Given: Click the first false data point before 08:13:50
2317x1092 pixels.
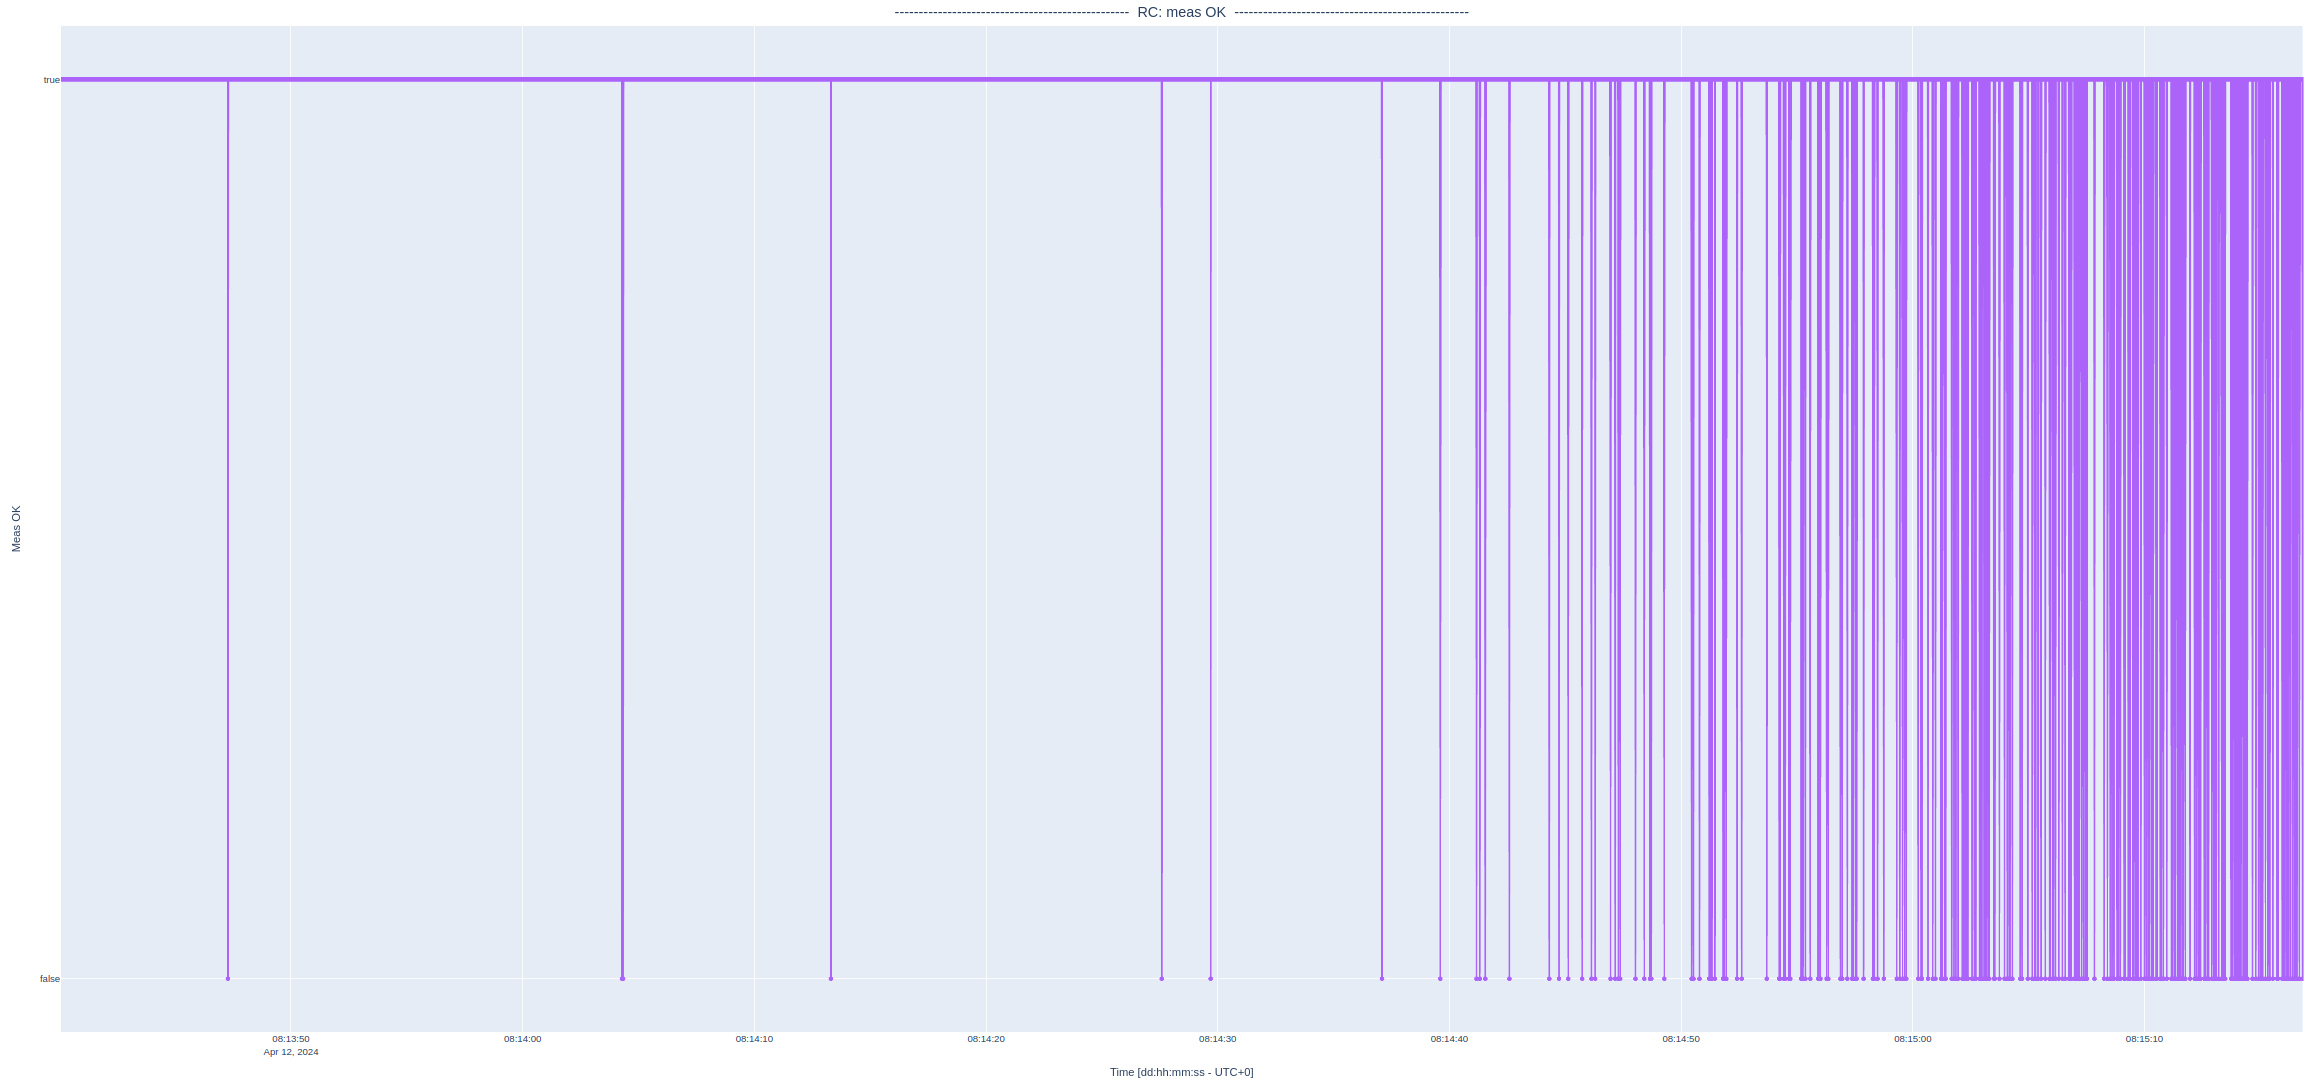Looking at the screenshot, I should click(x=228, y=979).
